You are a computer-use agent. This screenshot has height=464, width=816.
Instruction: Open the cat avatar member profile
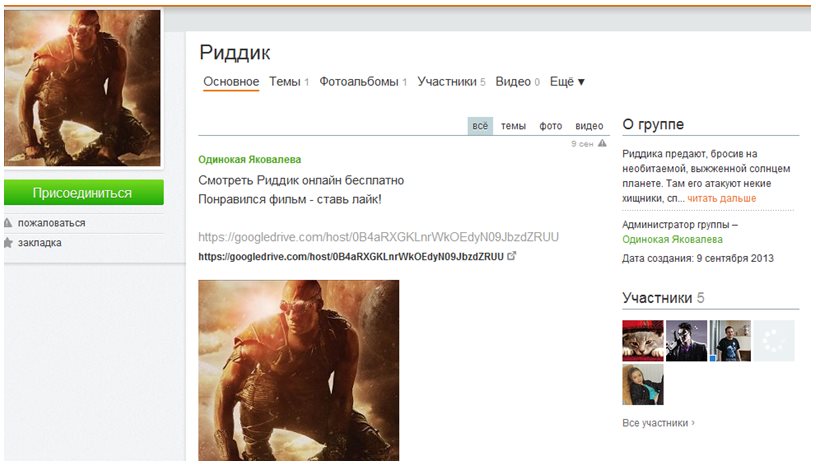pyautogui.click(x=643, y=341)
